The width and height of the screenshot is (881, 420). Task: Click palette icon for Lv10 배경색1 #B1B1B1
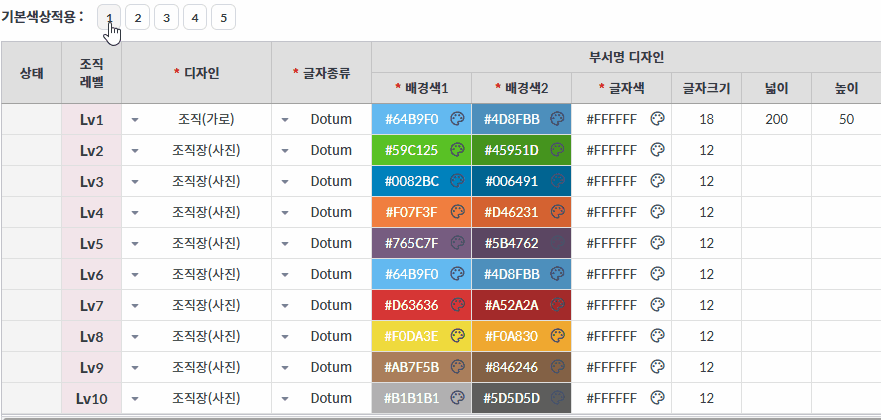click(458, 398)
